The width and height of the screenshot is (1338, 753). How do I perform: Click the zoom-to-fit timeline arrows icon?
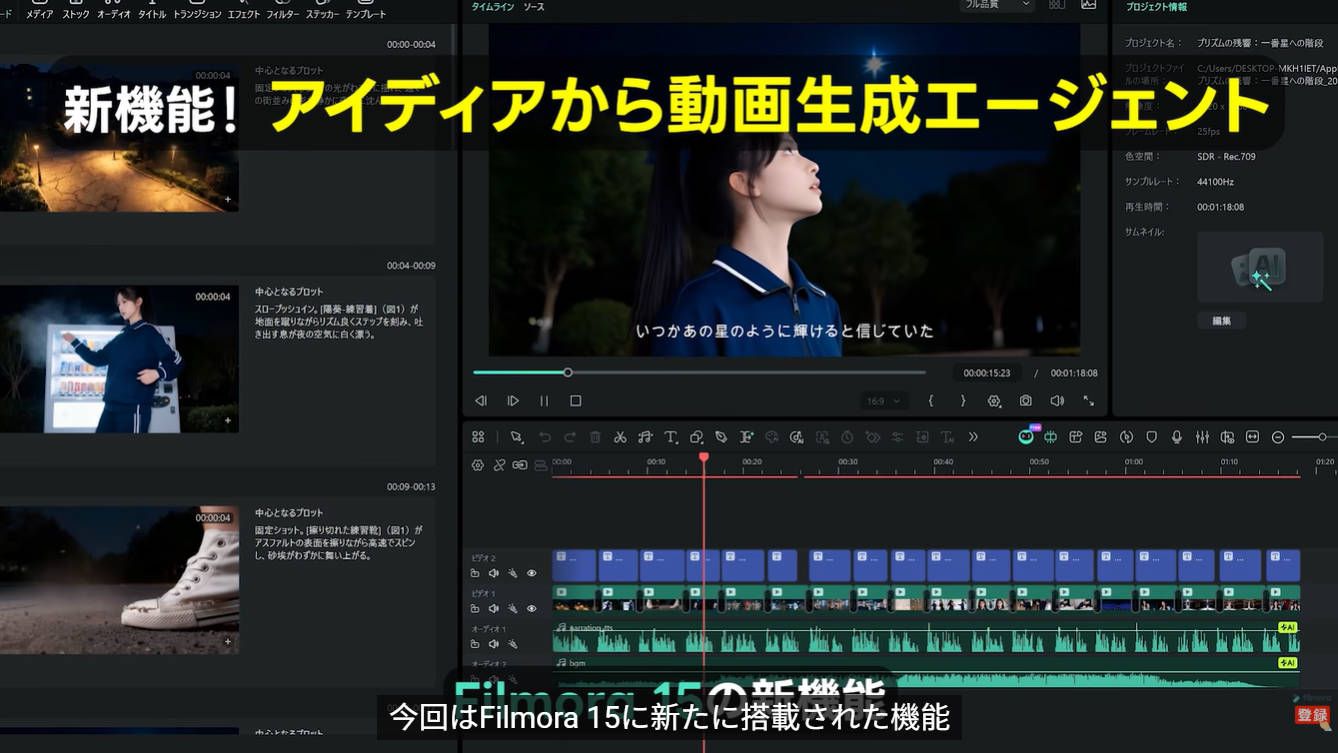pos(1252,437)
